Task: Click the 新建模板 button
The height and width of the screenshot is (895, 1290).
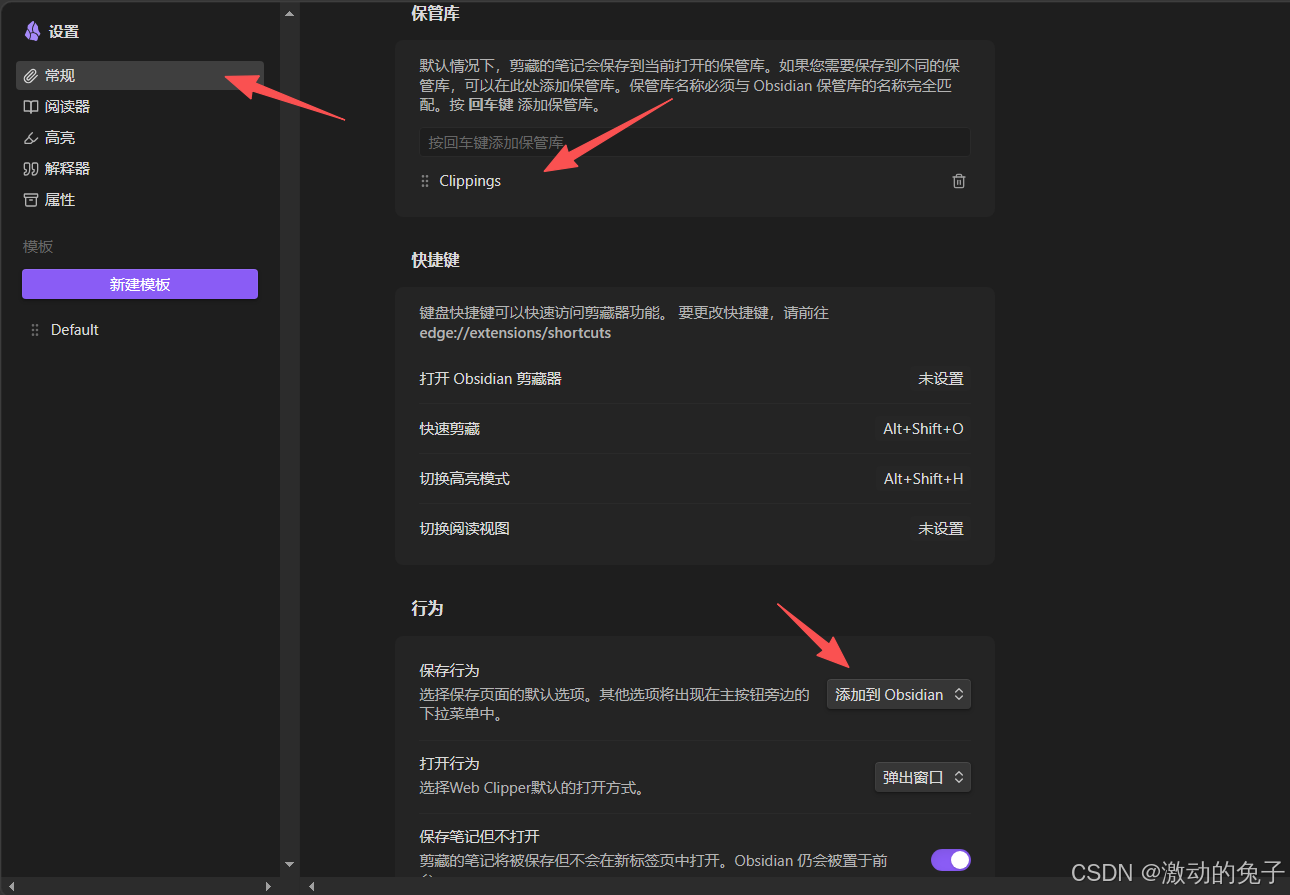Action: click(x=140, y=284)
